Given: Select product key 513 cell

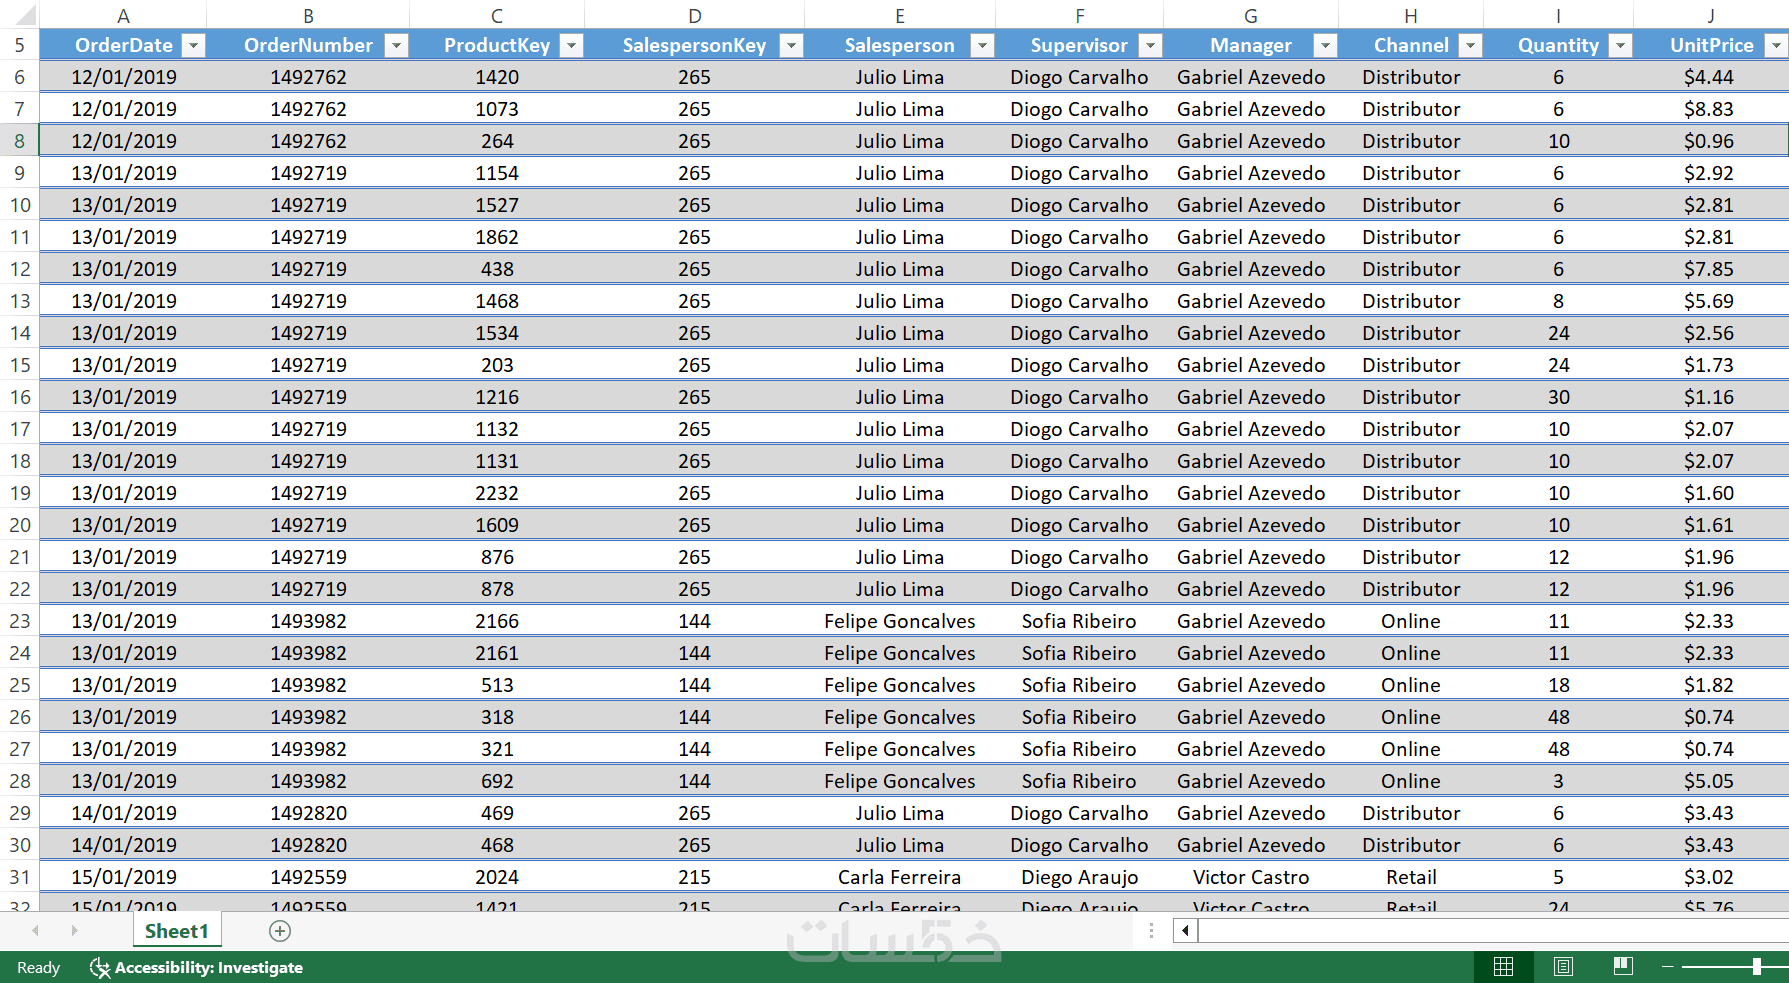Looking at the screenshot, I should pos(497,685).
